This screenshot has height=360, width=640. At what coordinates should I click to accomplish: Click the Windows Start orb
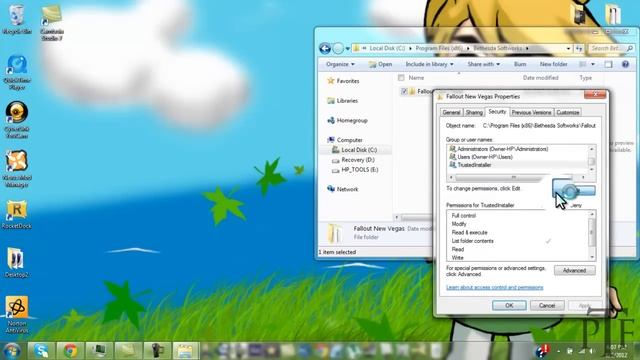pos(11,351)
